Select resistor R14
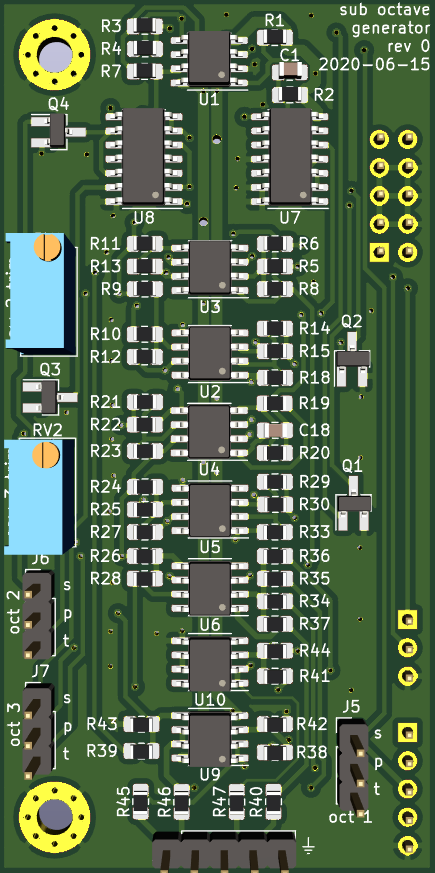The width and height of the screenshot is (435, 873). tap(275, 328)
